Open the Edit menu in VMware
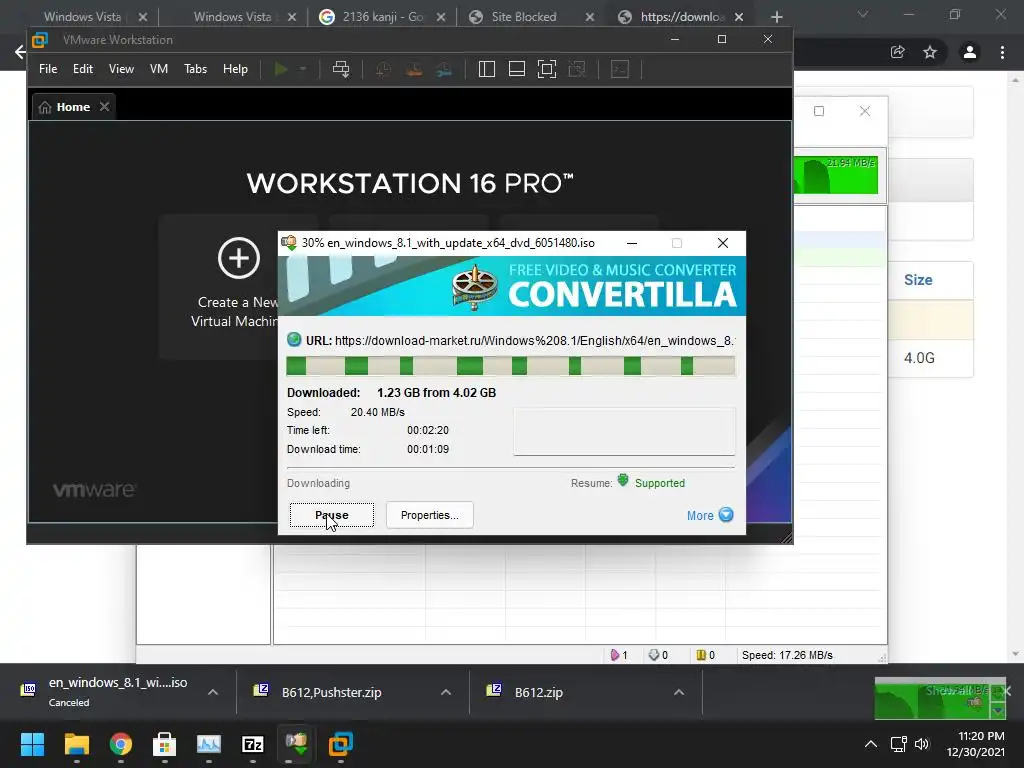The image size is (1024, 768). (82, 69)
